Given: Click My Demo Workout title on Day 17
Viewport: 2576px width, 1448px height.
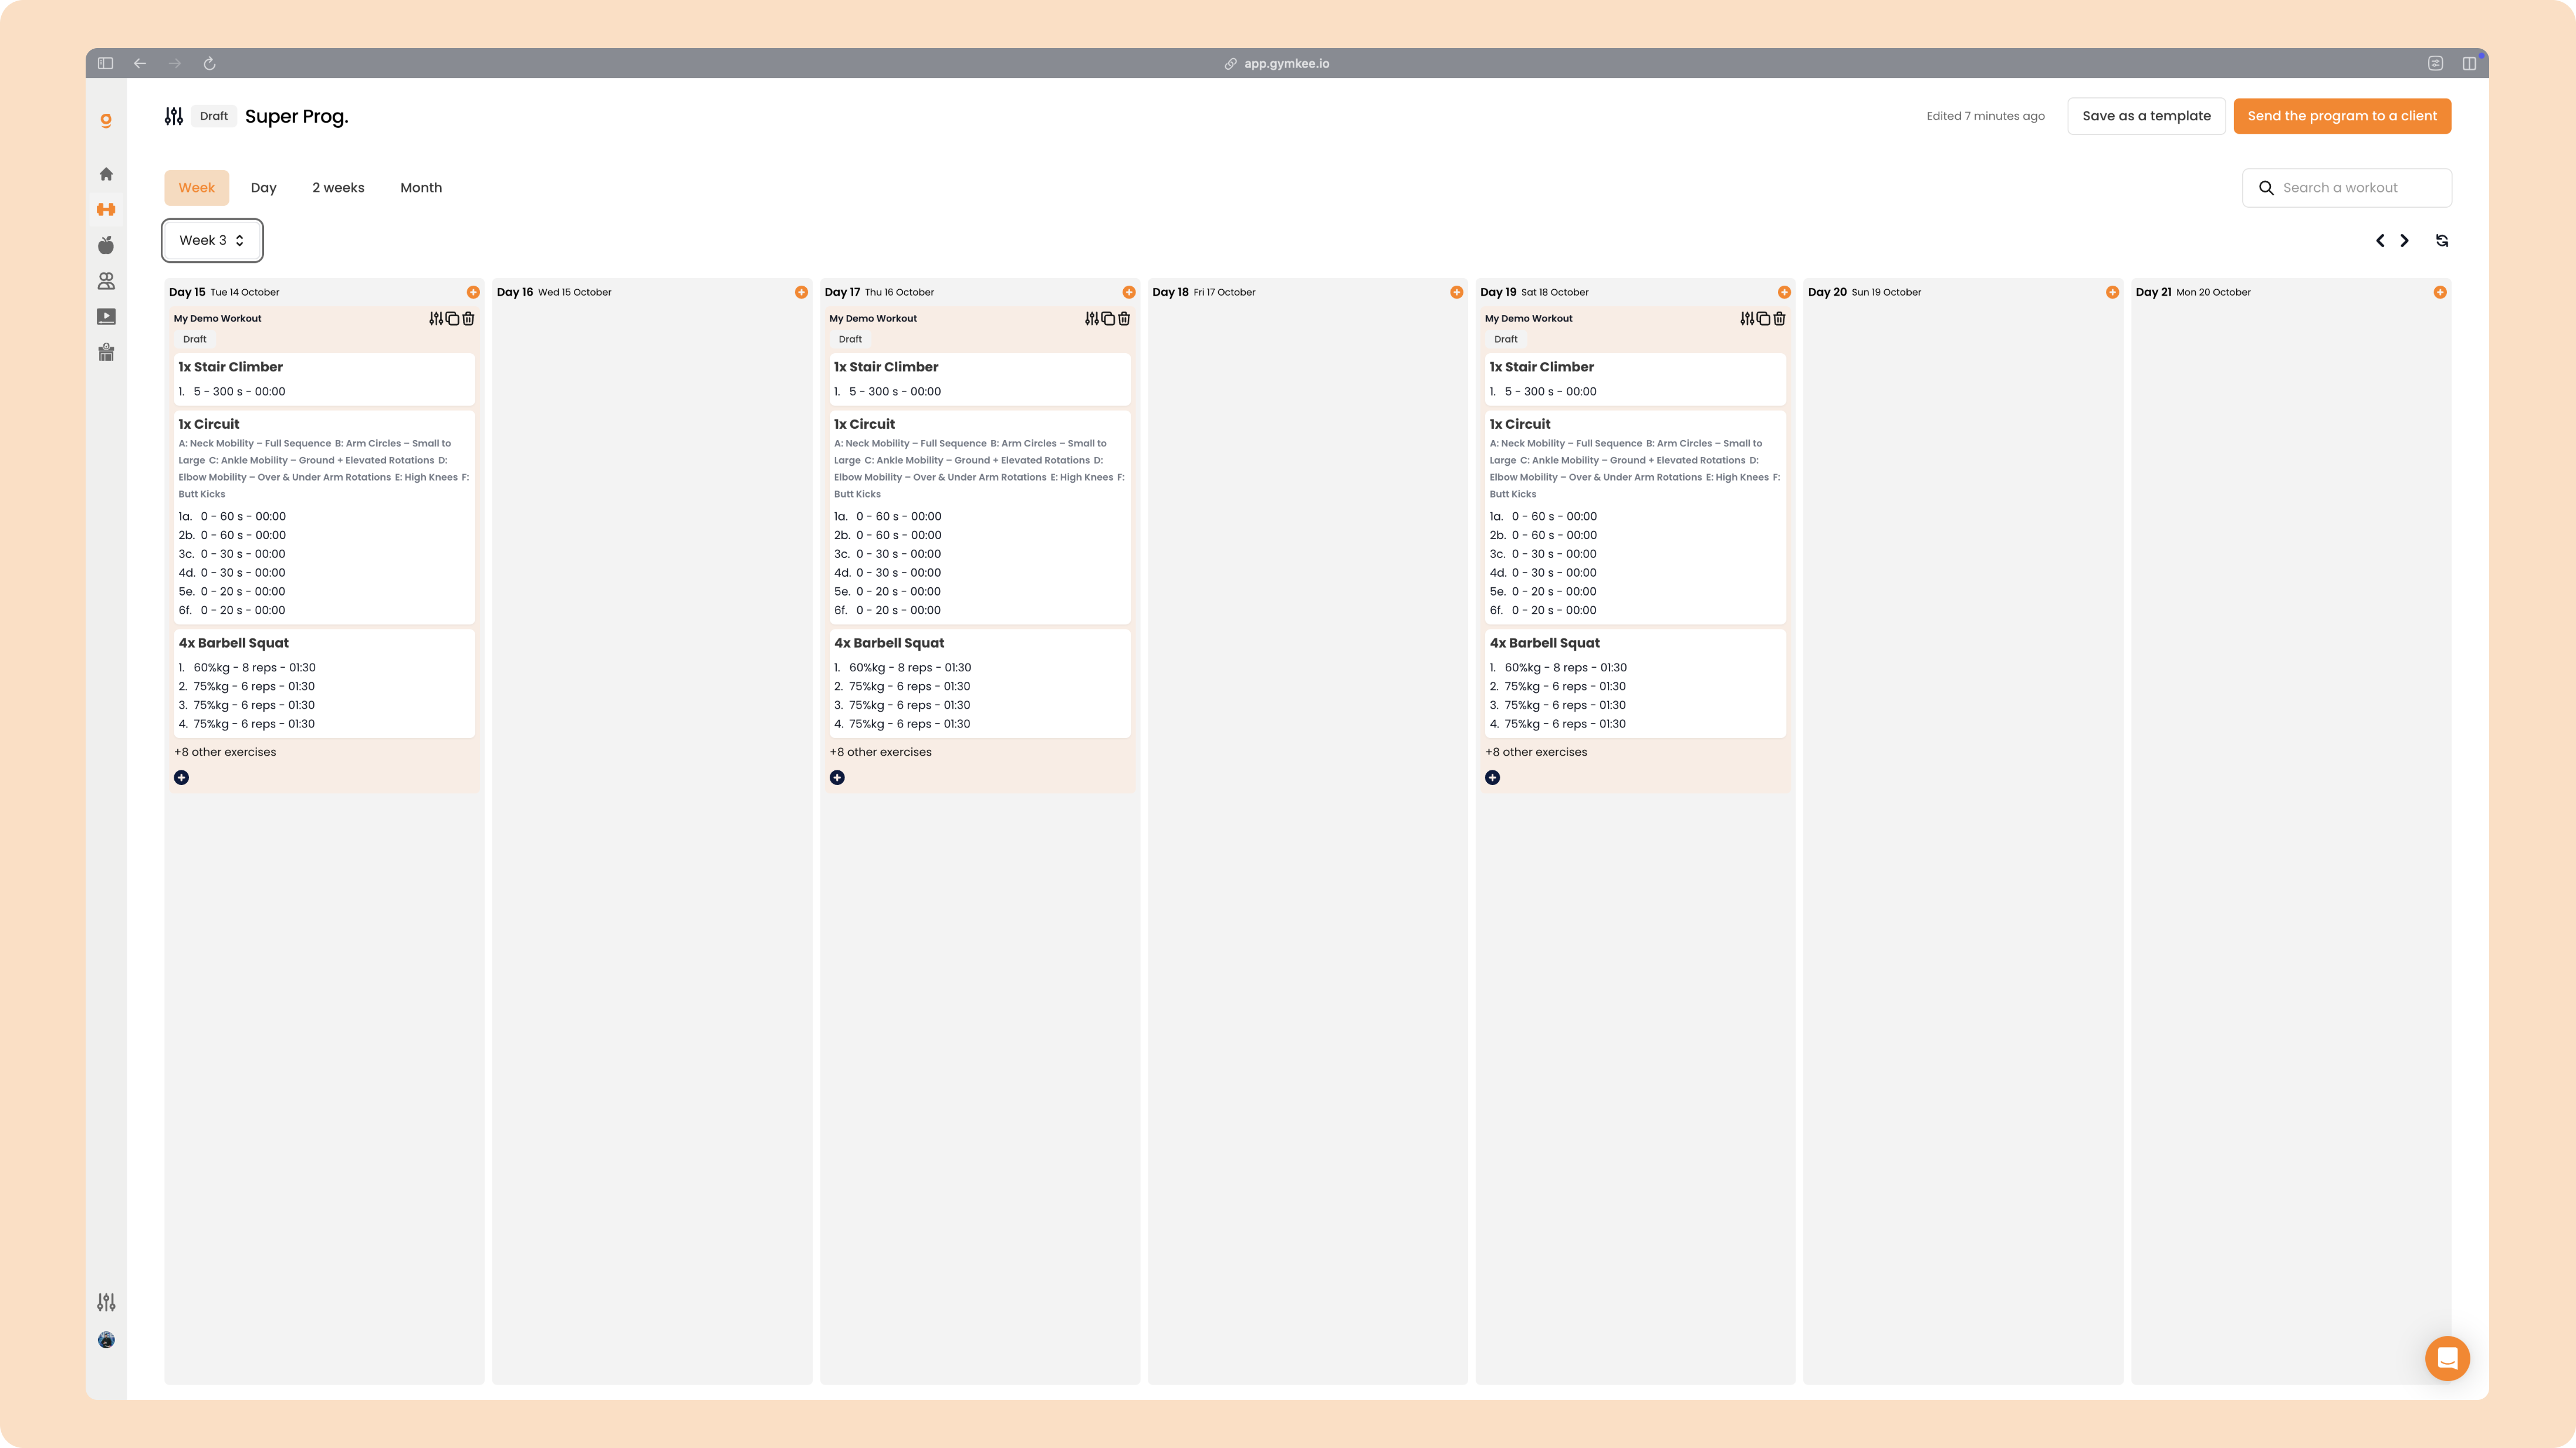Looking at the screenshot, I should point(873,319).
